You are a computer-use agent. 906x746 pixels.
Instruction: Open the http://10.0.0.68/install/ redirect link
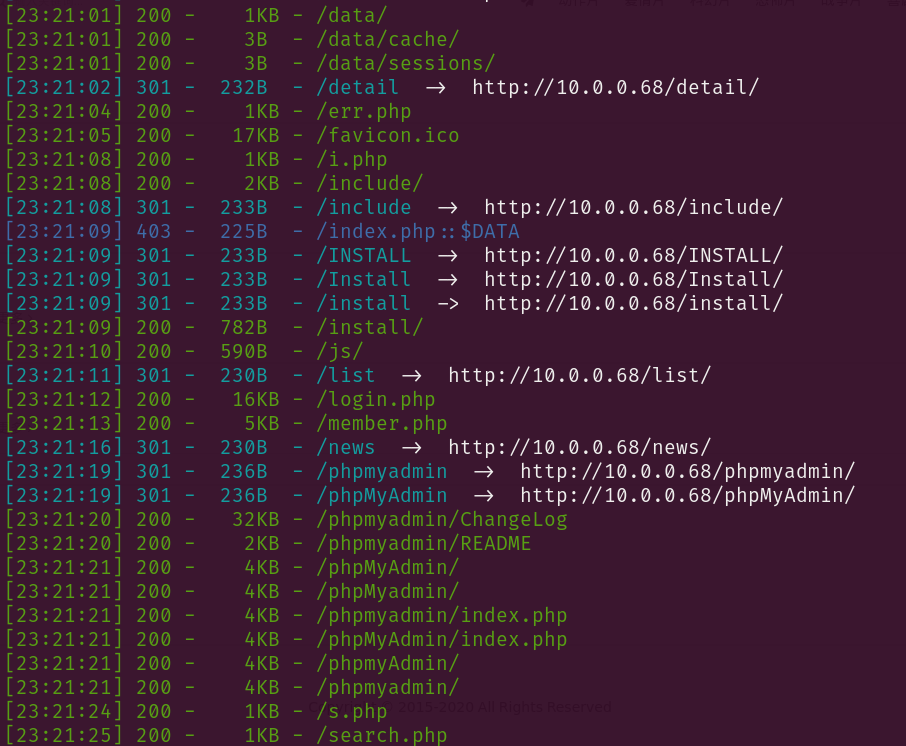pos(633,303)
